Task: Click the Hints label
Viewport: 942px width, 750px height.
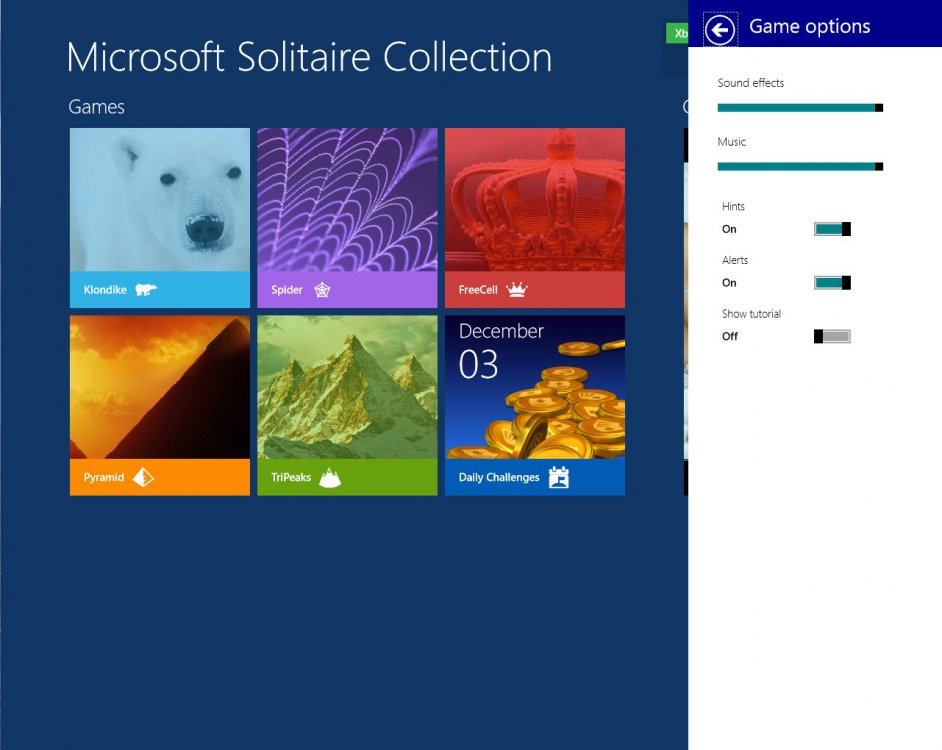Action: click(x=733, y=206)
